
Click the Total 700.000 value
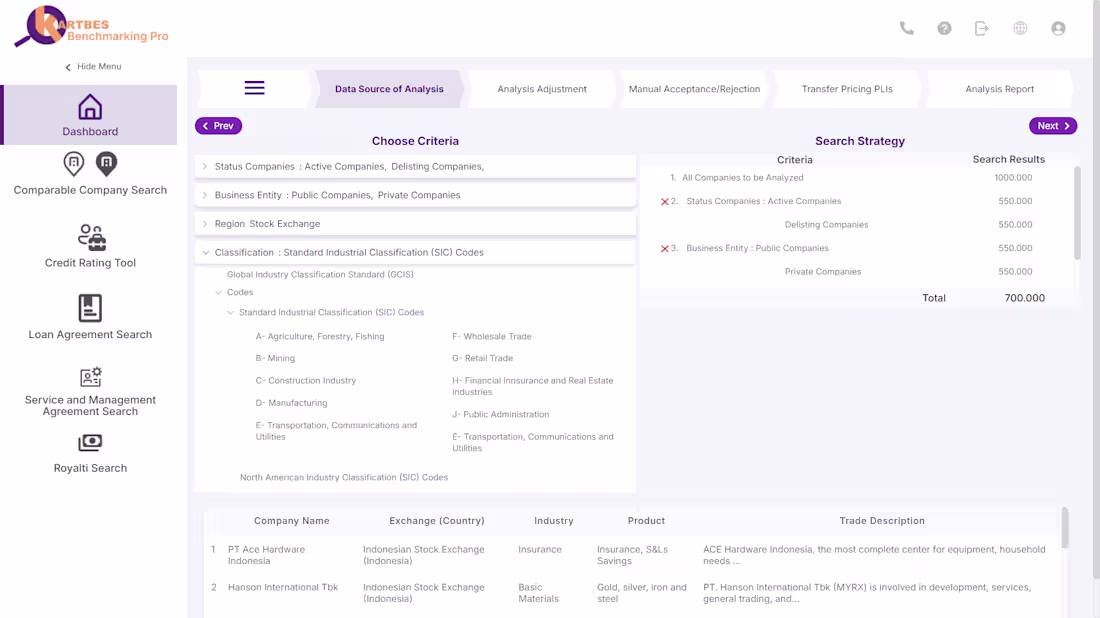(x=1024, y=298)
